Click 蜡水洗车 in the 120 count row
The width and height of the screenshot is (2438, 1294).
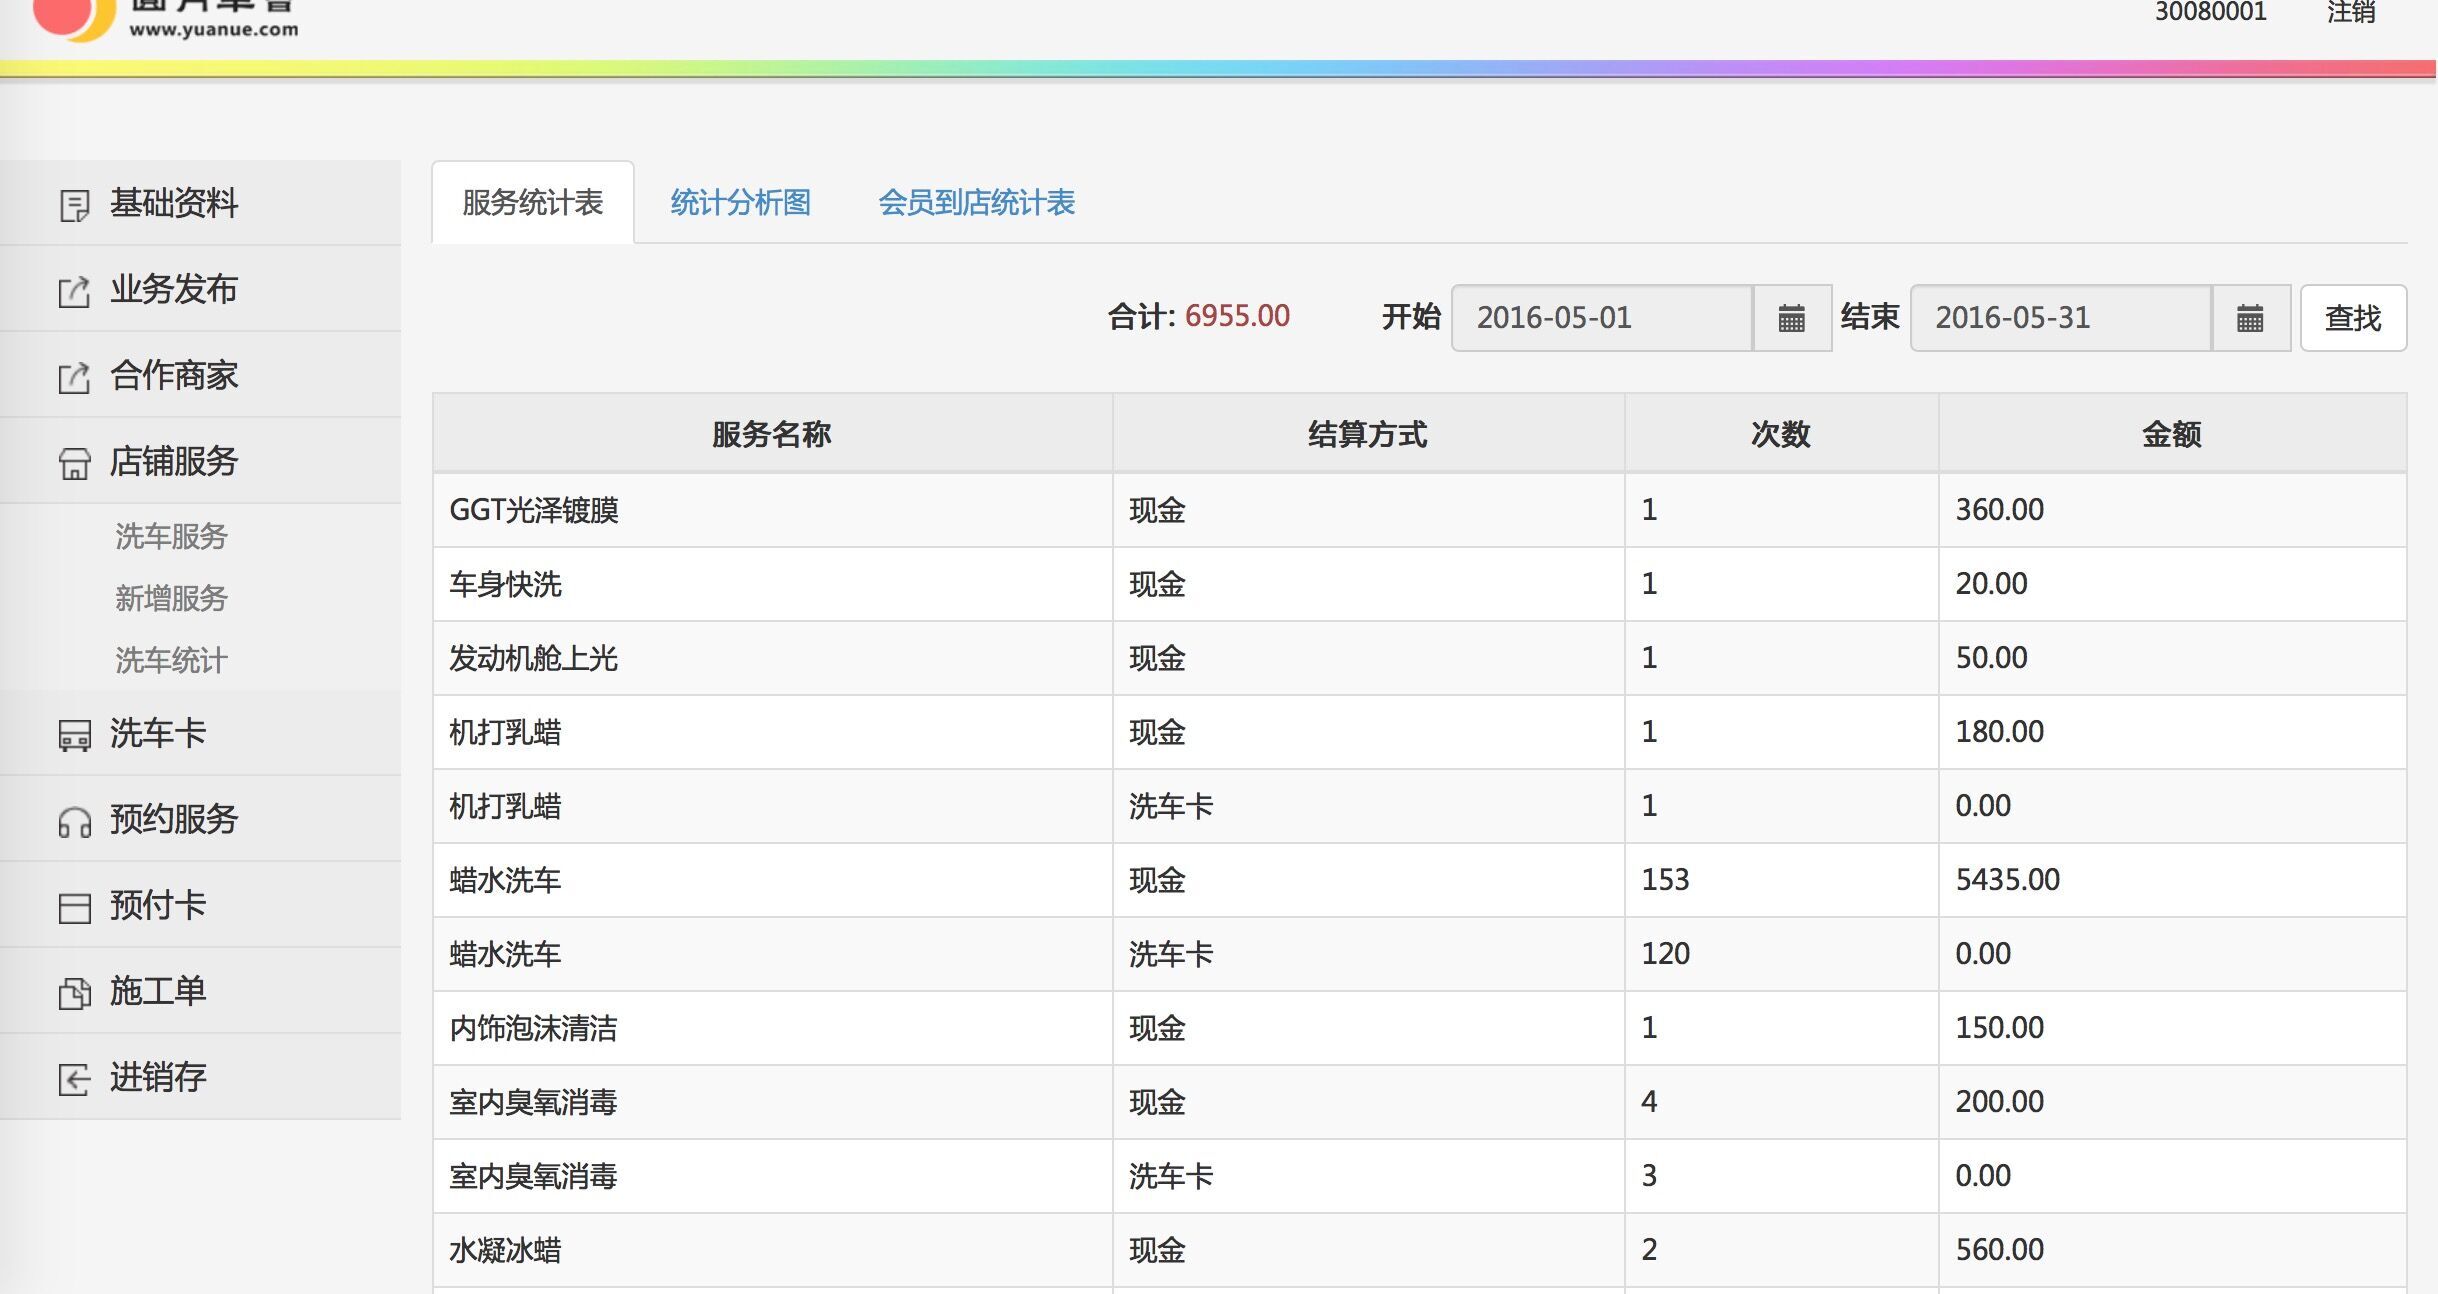point(505,954)
